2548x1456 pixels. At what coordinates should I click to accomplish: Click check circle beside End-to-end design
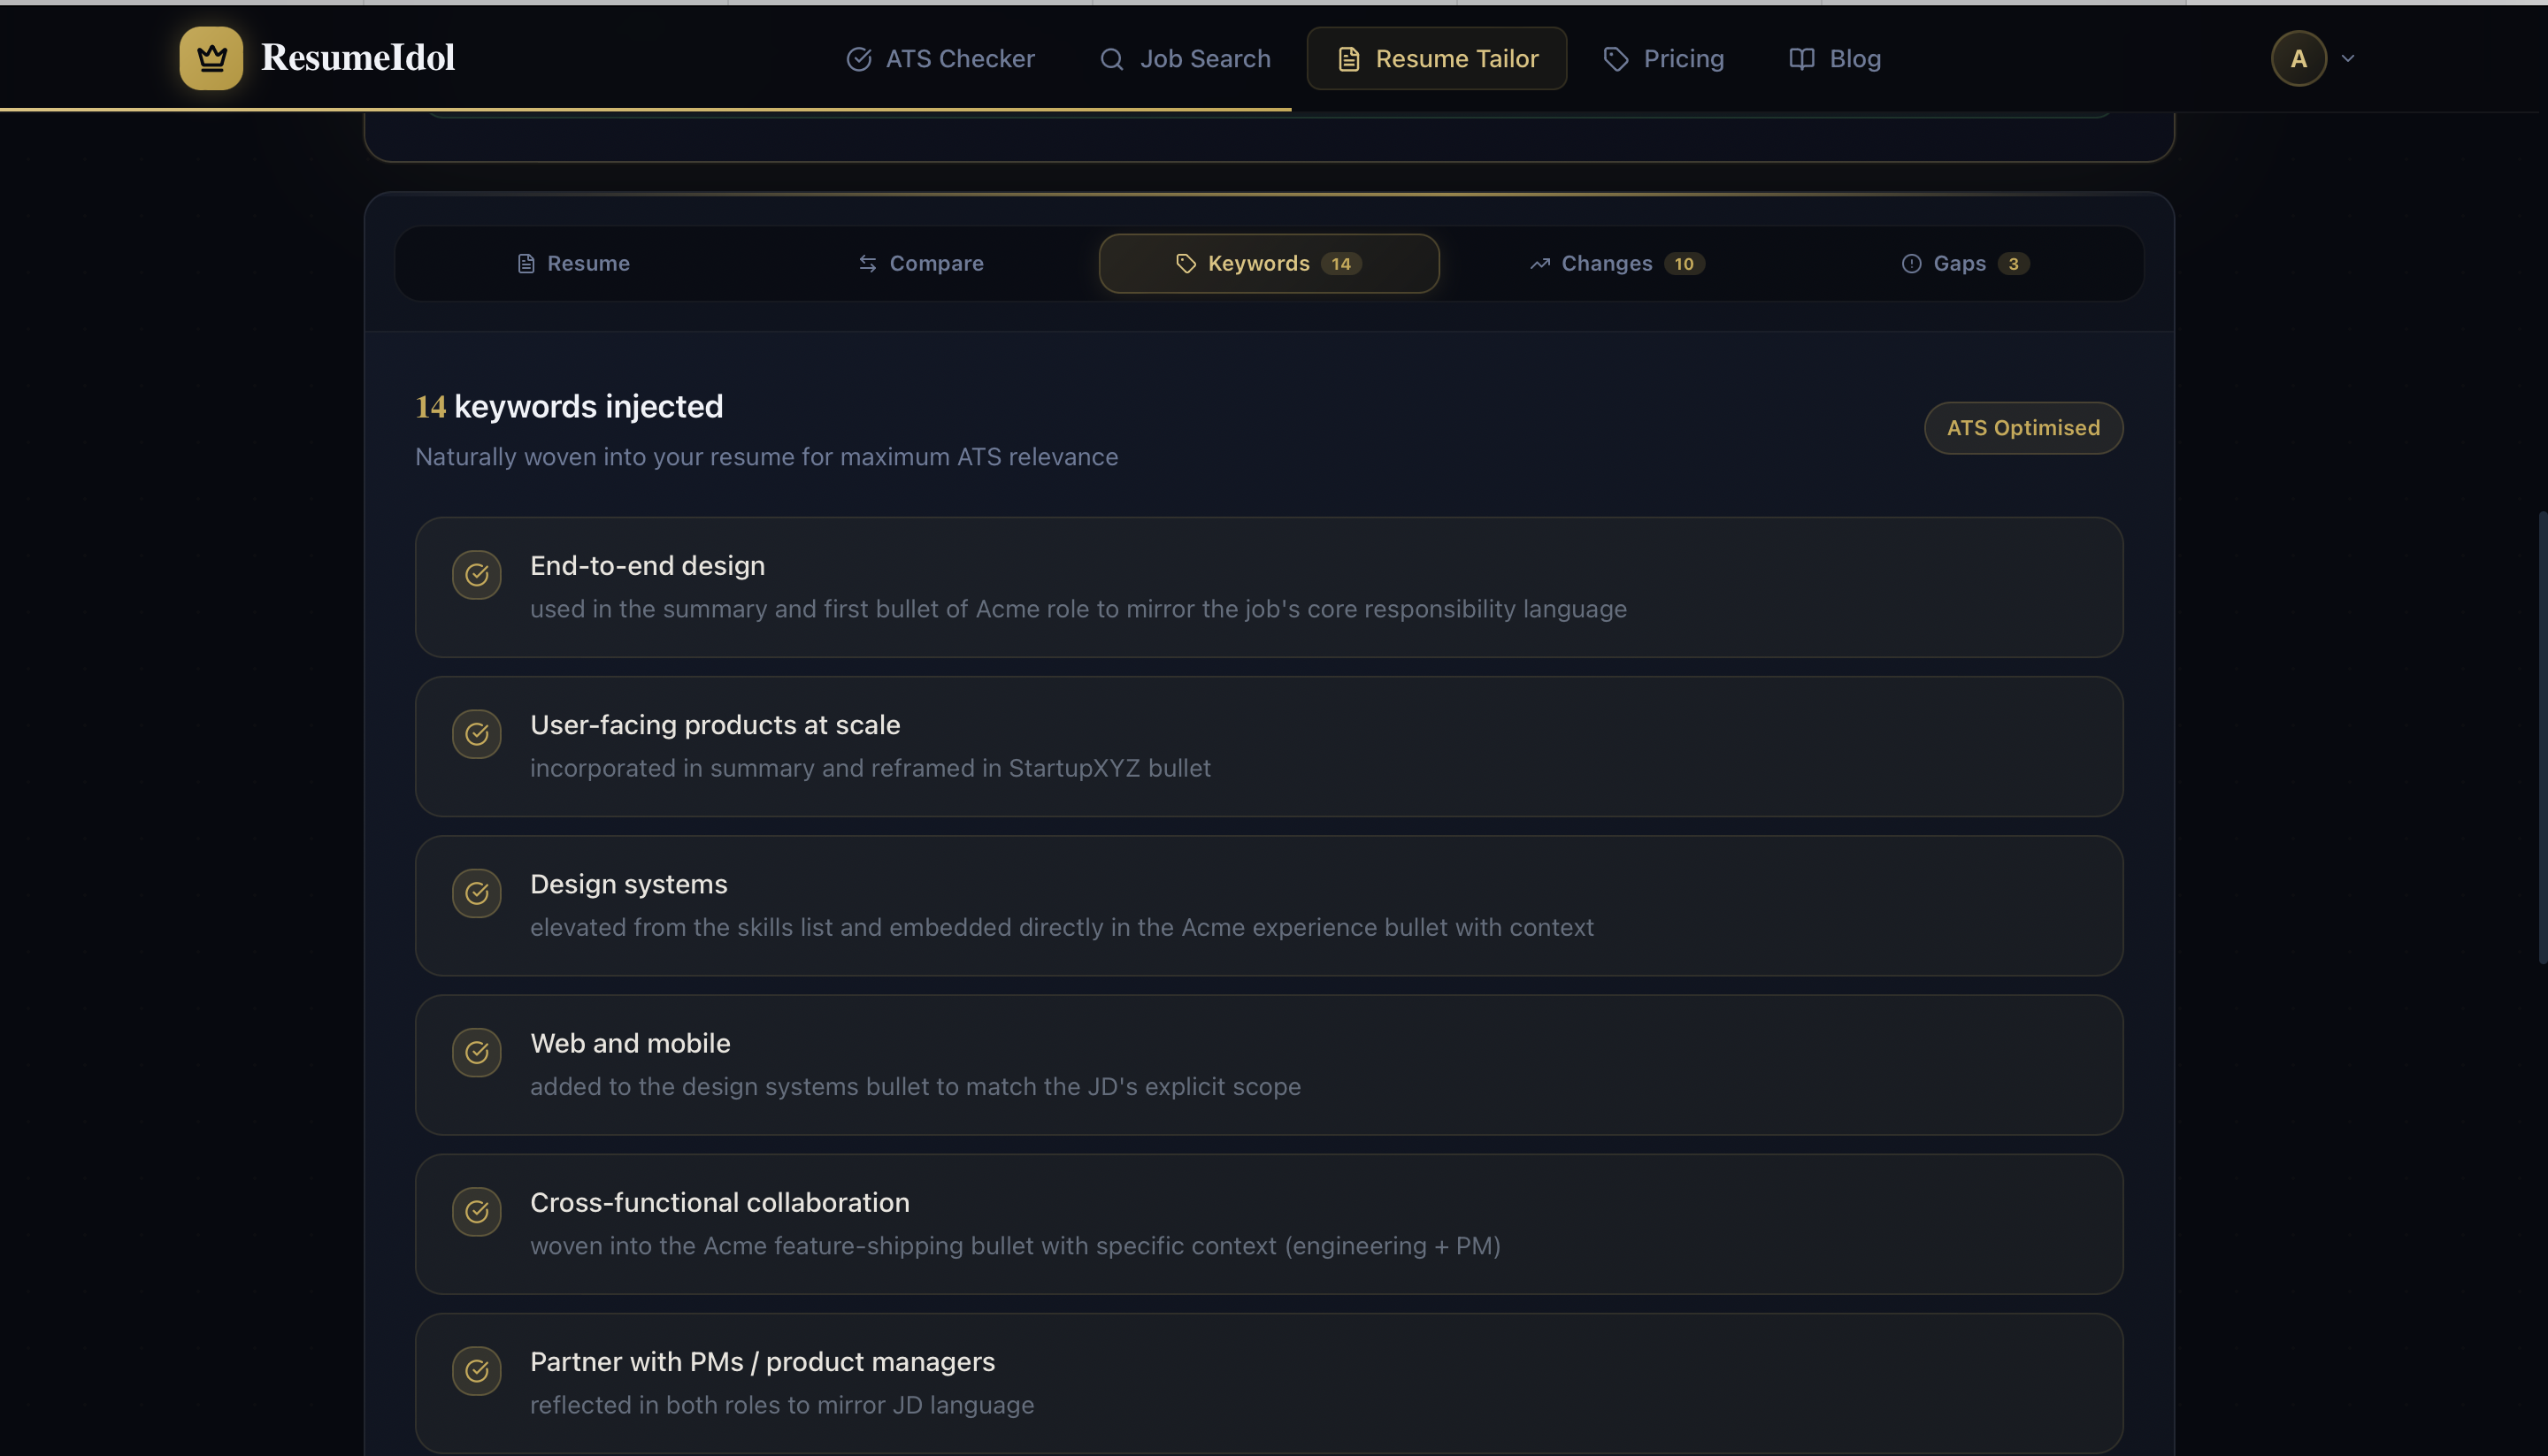476,575
